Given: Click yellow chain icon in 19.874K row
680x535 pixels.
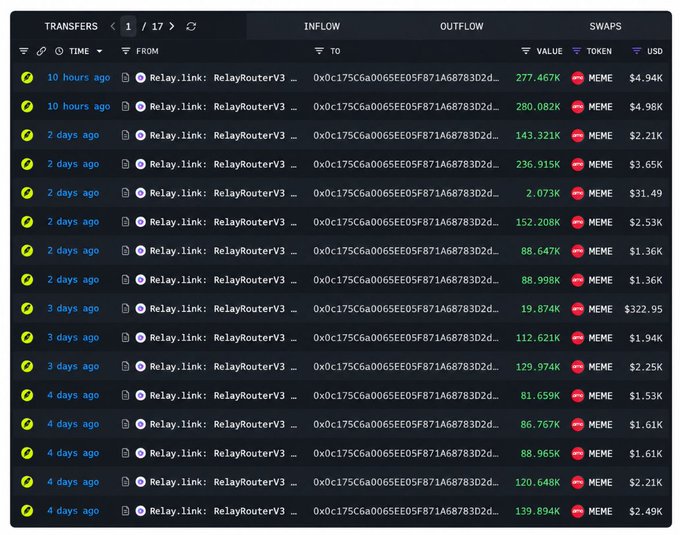Looking at the screenshot, I should (27, 309).
